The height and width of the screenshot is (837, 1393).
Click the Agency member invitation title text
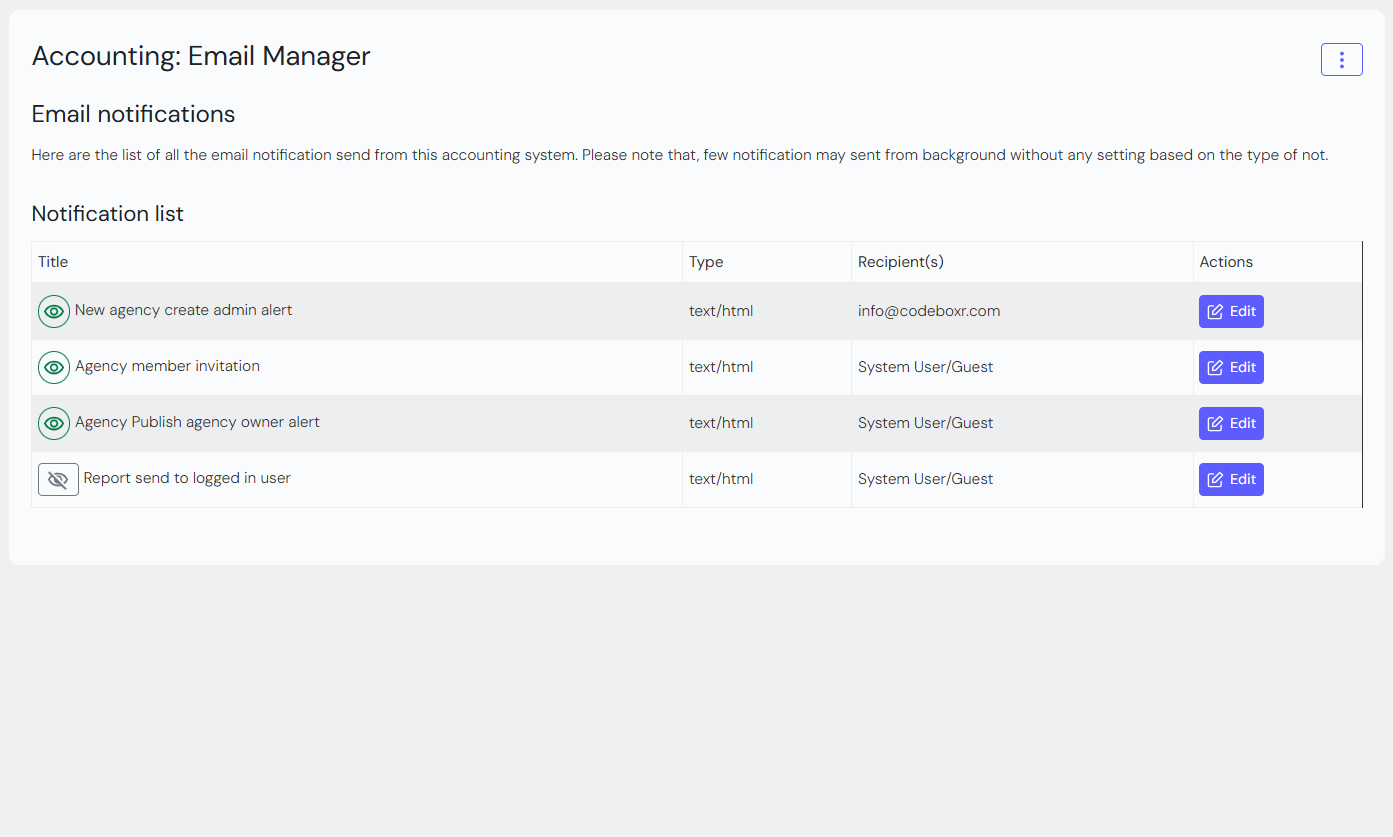167,366
